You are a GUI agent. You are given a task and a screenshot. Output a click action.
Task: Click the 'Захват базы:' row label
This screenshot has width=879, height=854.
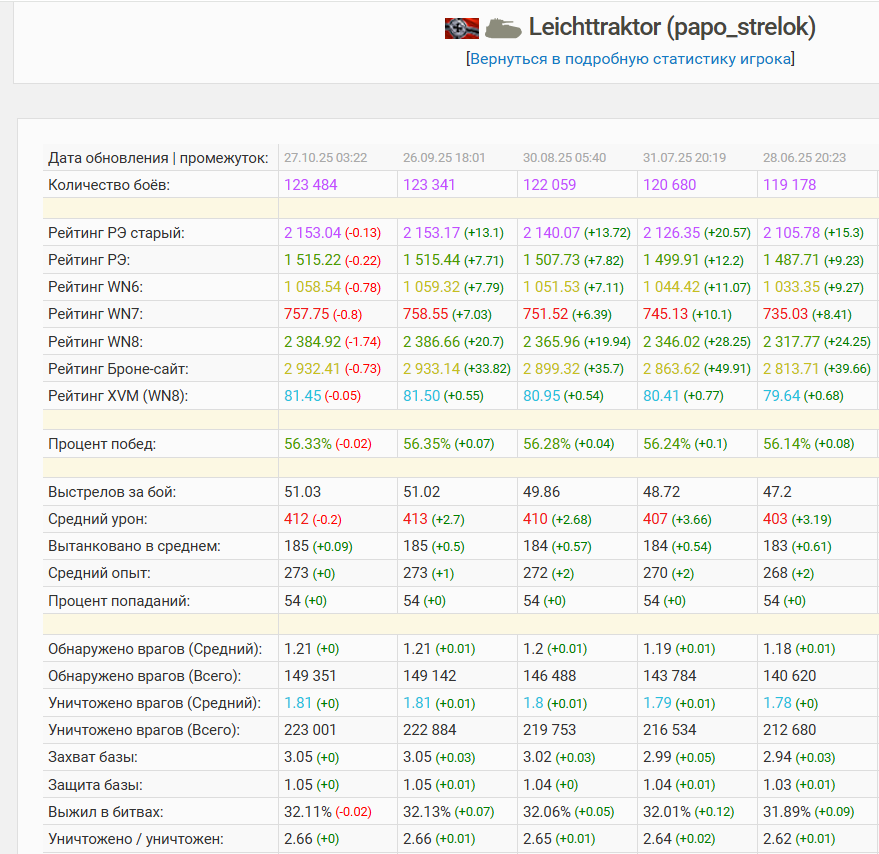93,757
